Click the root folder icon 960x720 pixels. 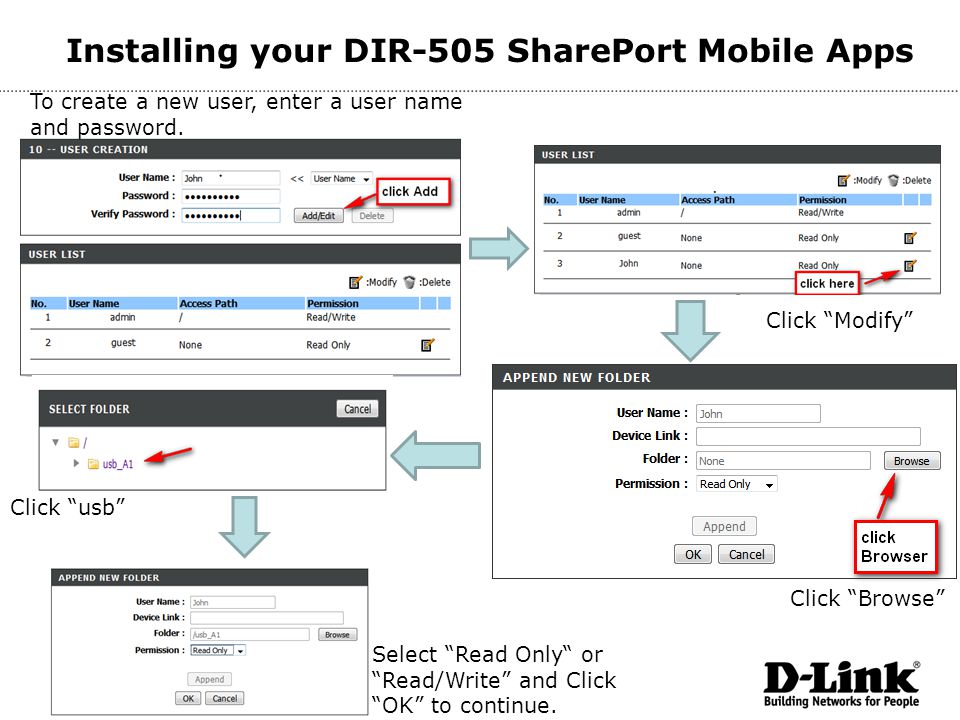pos(74,442)
